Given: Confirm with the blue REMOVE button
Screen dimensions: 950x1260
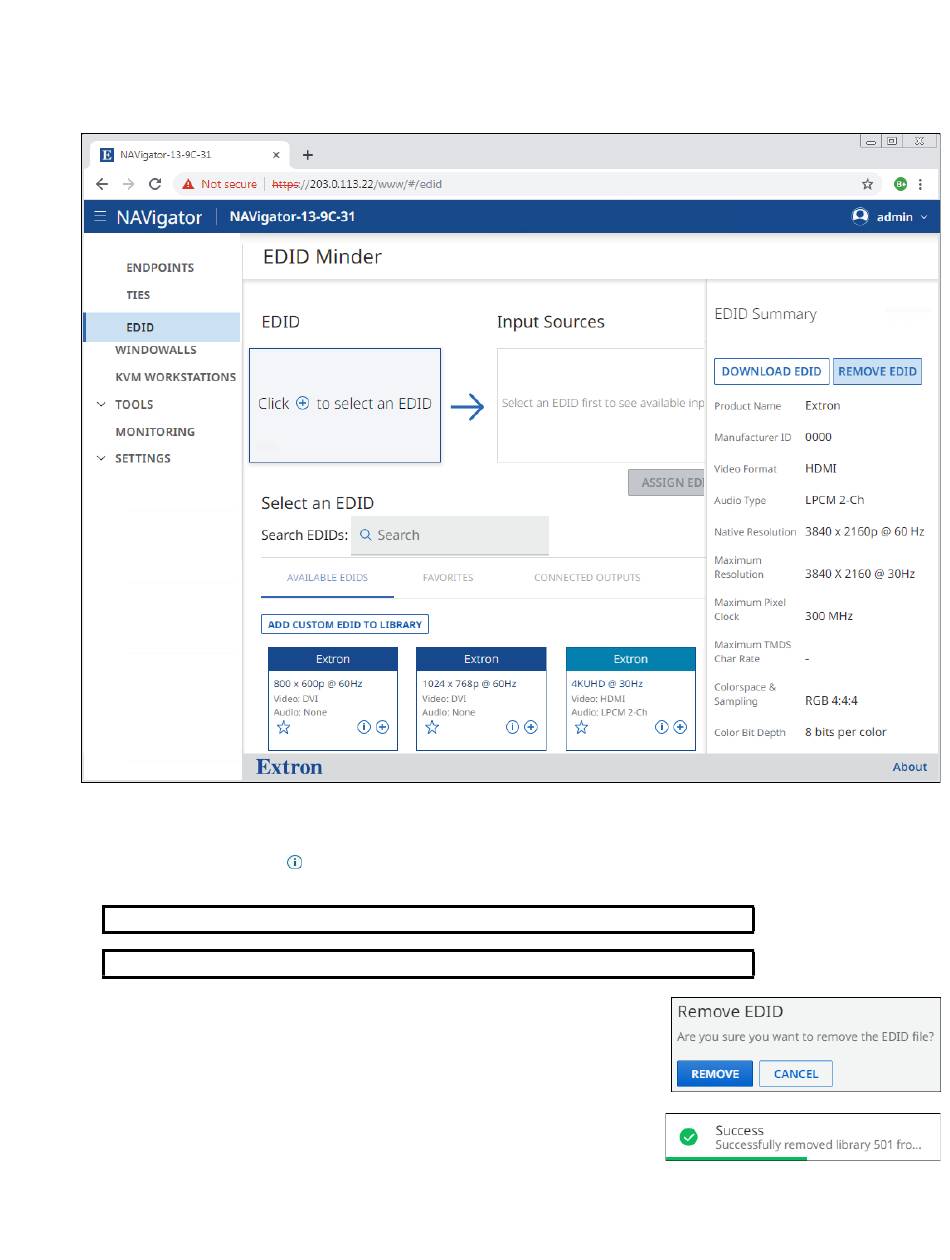Looking at the screenshot, I should [715, 1074].
